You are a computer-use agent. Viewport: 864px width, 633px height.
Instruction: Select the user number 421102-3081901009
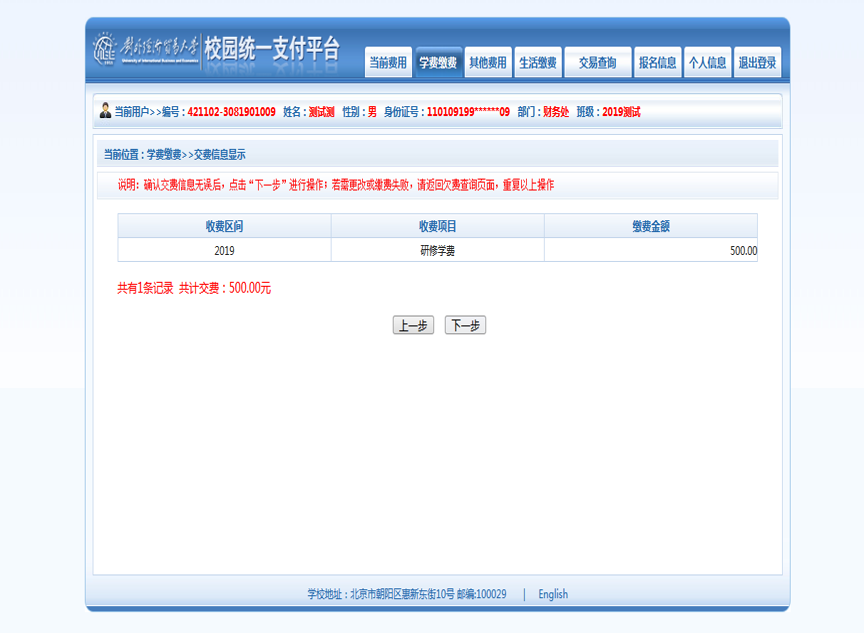click(231, 112)
